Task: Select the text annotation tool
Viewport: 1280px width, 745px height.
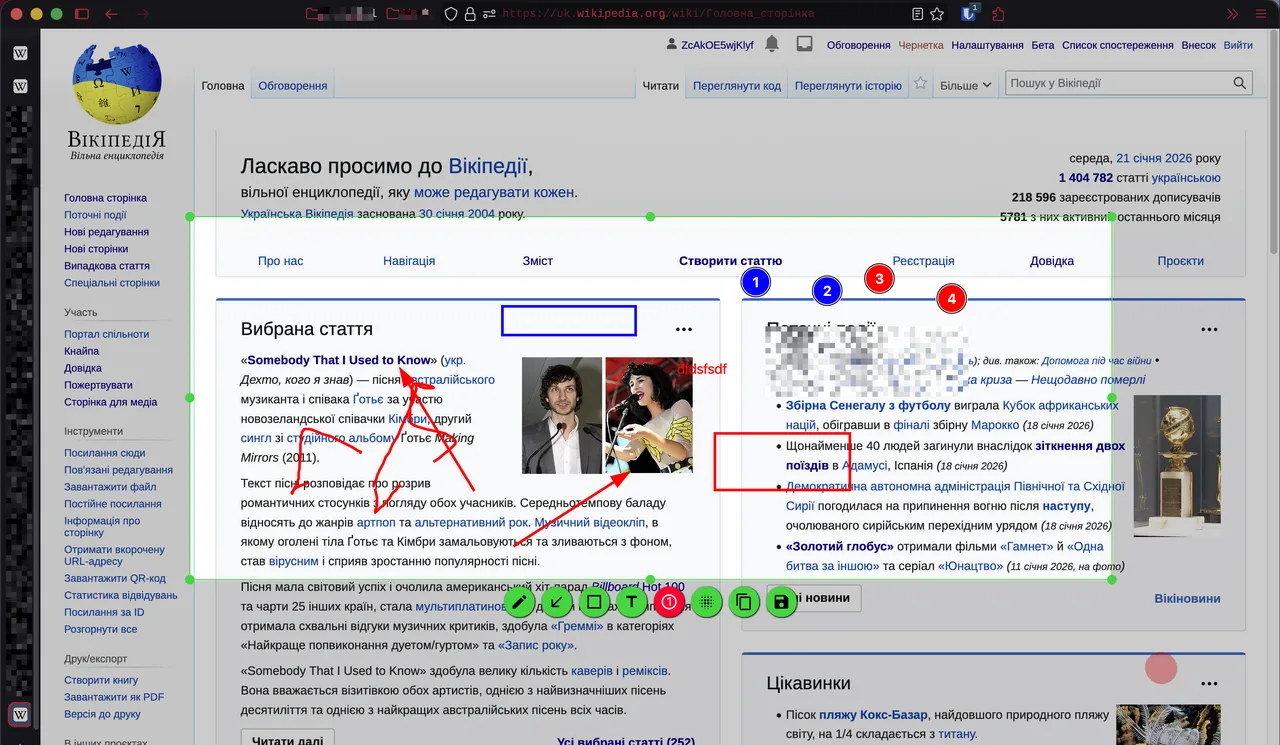Action: (x=631, y=602)
